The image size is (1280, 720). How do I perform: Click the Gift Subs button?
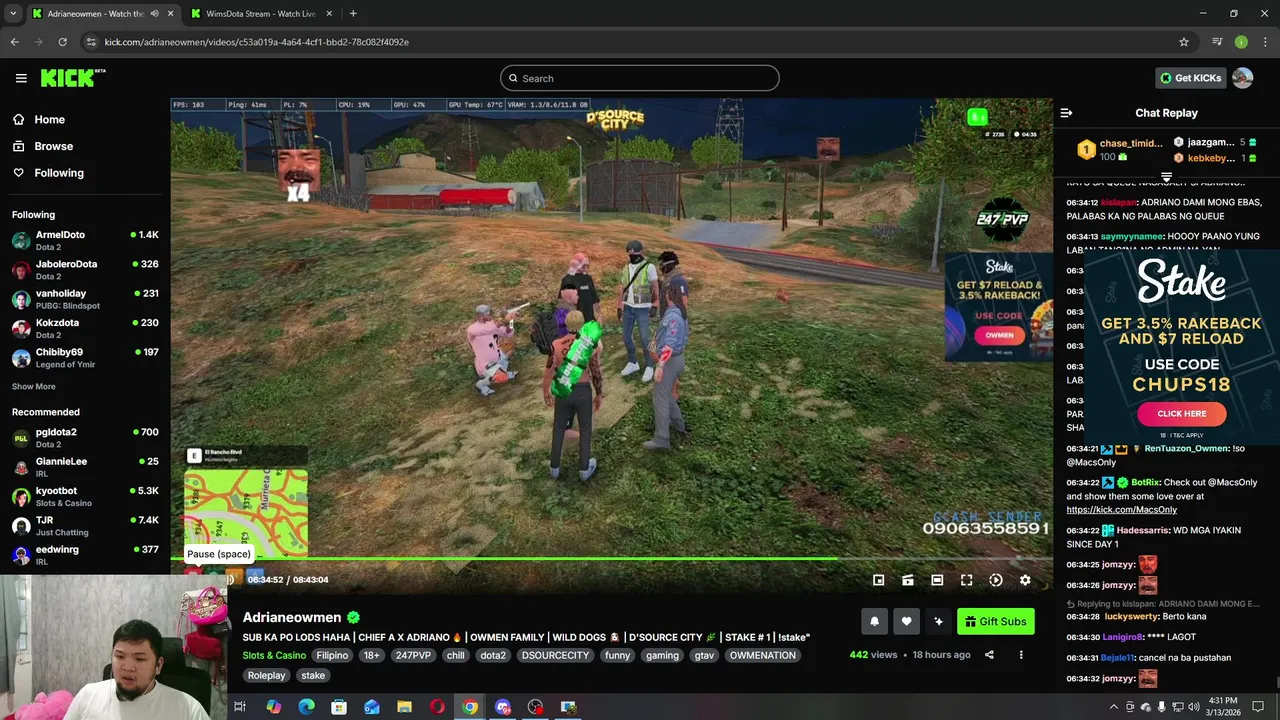coord(995,621)
